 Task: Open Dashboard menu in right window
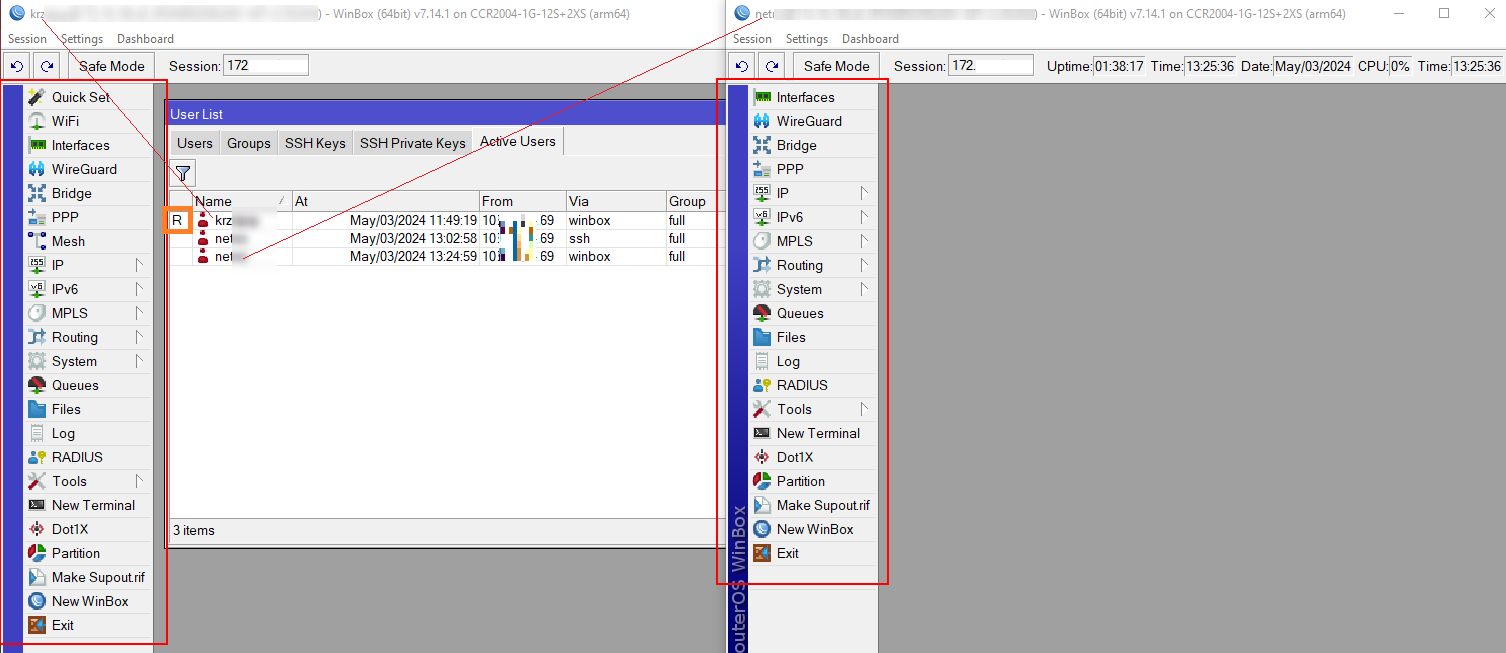(x=870, y=39)
